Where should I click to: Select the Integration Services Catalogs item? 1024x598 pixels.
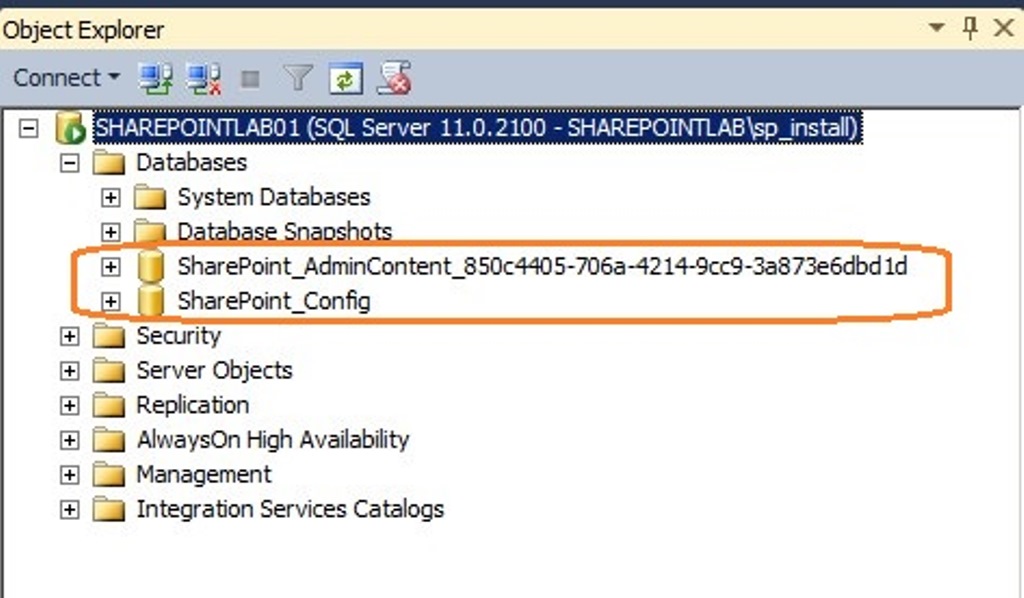(x=289, y=509)
